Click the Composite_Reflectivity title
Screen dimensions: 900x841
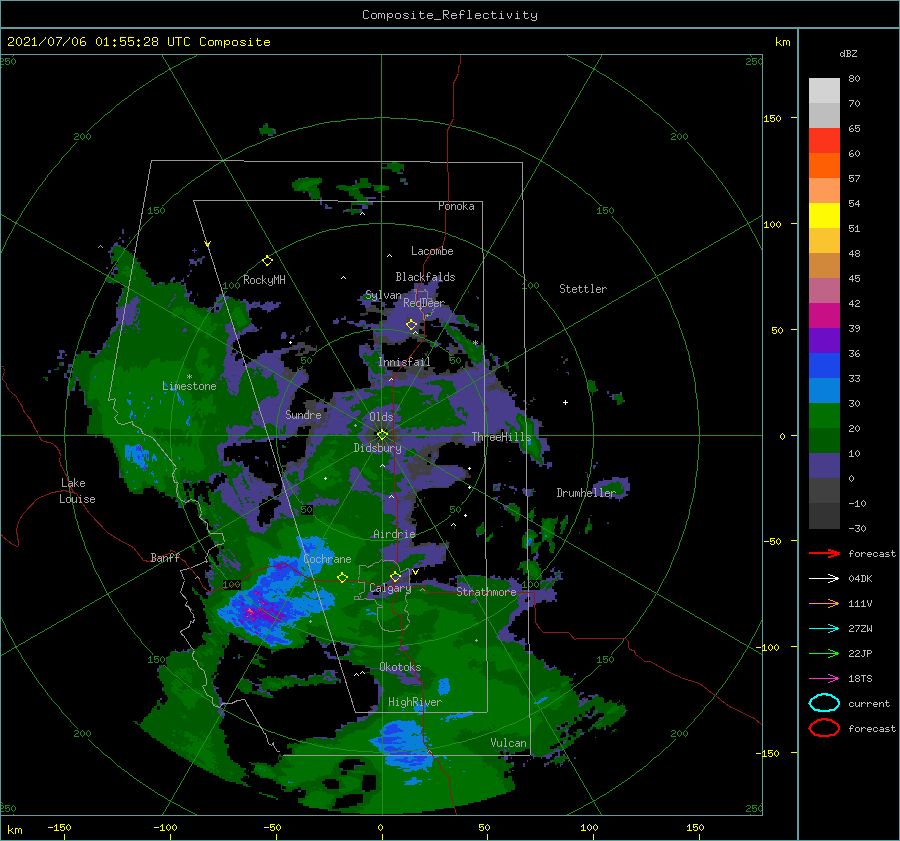[x=450, y=15]
